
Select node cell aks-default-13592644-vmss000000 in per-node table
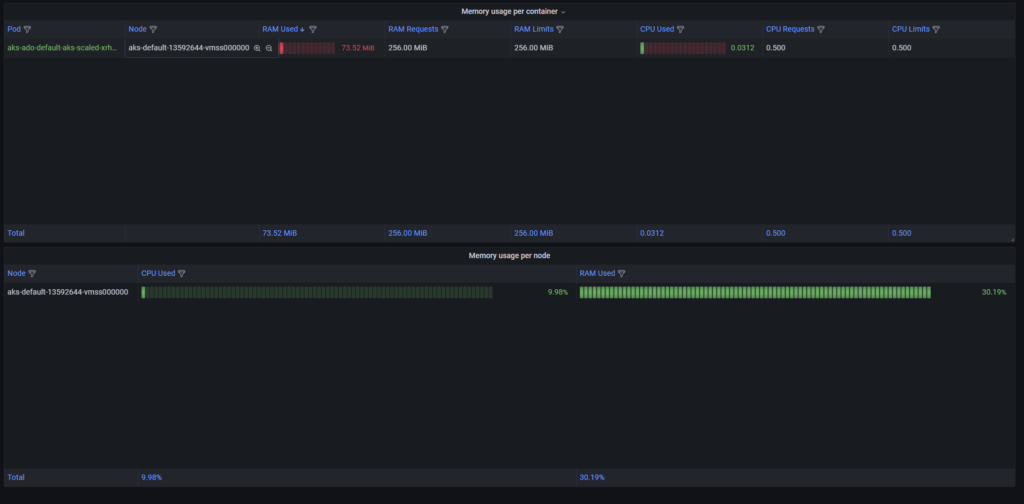[x=68, y=292]
